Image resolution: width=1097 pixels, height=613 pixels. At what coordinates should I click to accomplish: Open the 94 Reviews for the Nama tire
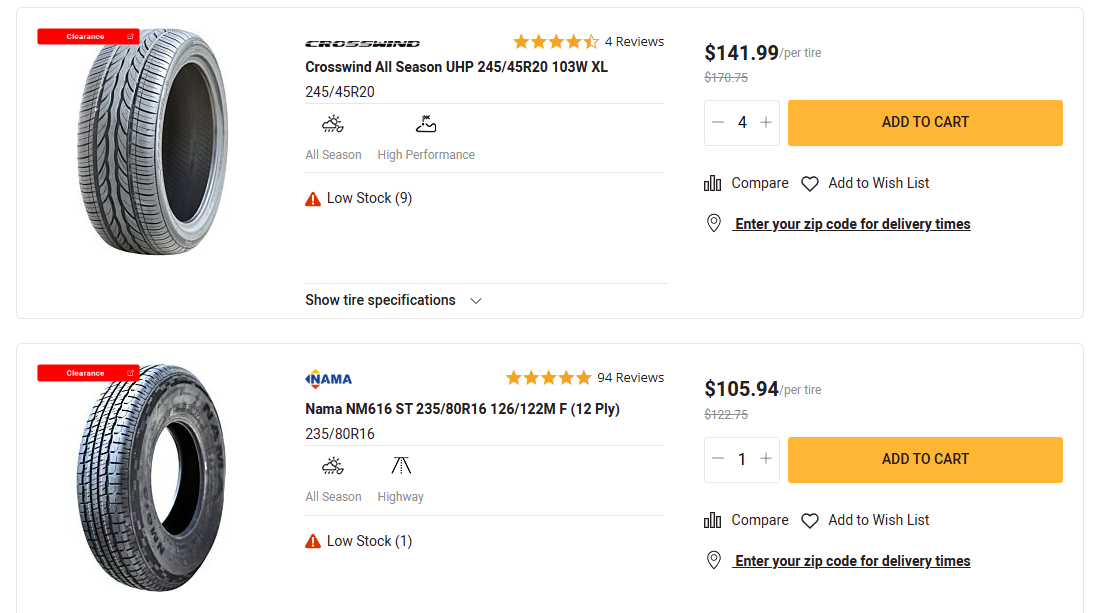pos(630,378)
